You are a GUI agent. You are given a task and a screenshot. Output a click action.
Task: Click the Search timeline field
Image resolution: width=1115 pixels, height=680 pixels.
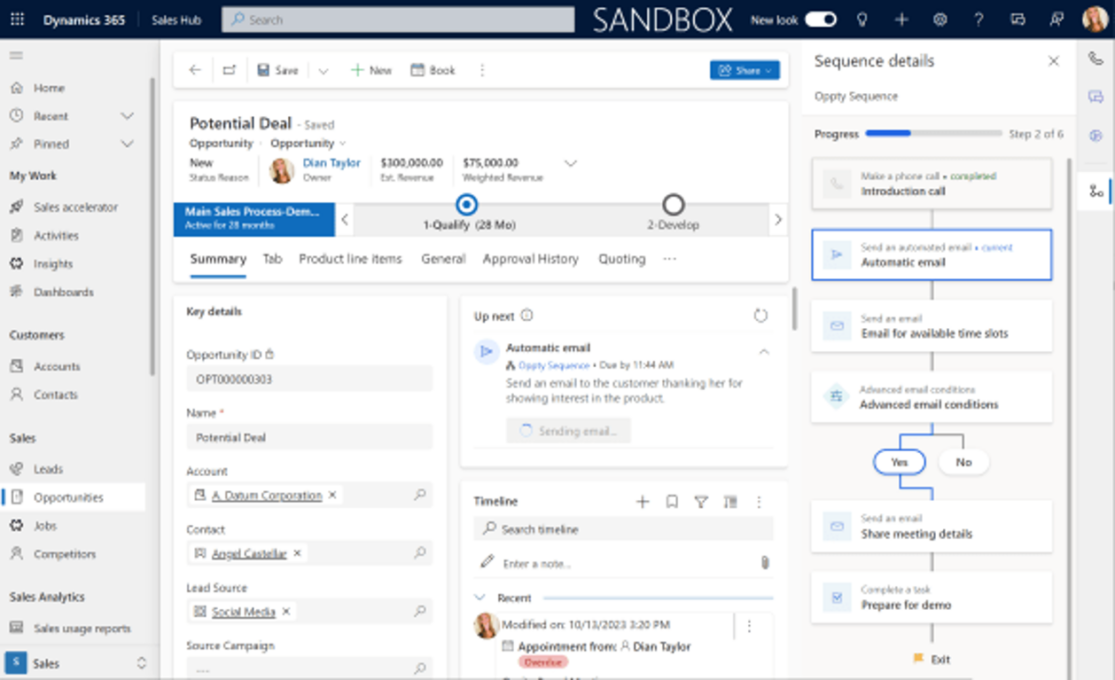pyautogui.click(x=623, y=529)
